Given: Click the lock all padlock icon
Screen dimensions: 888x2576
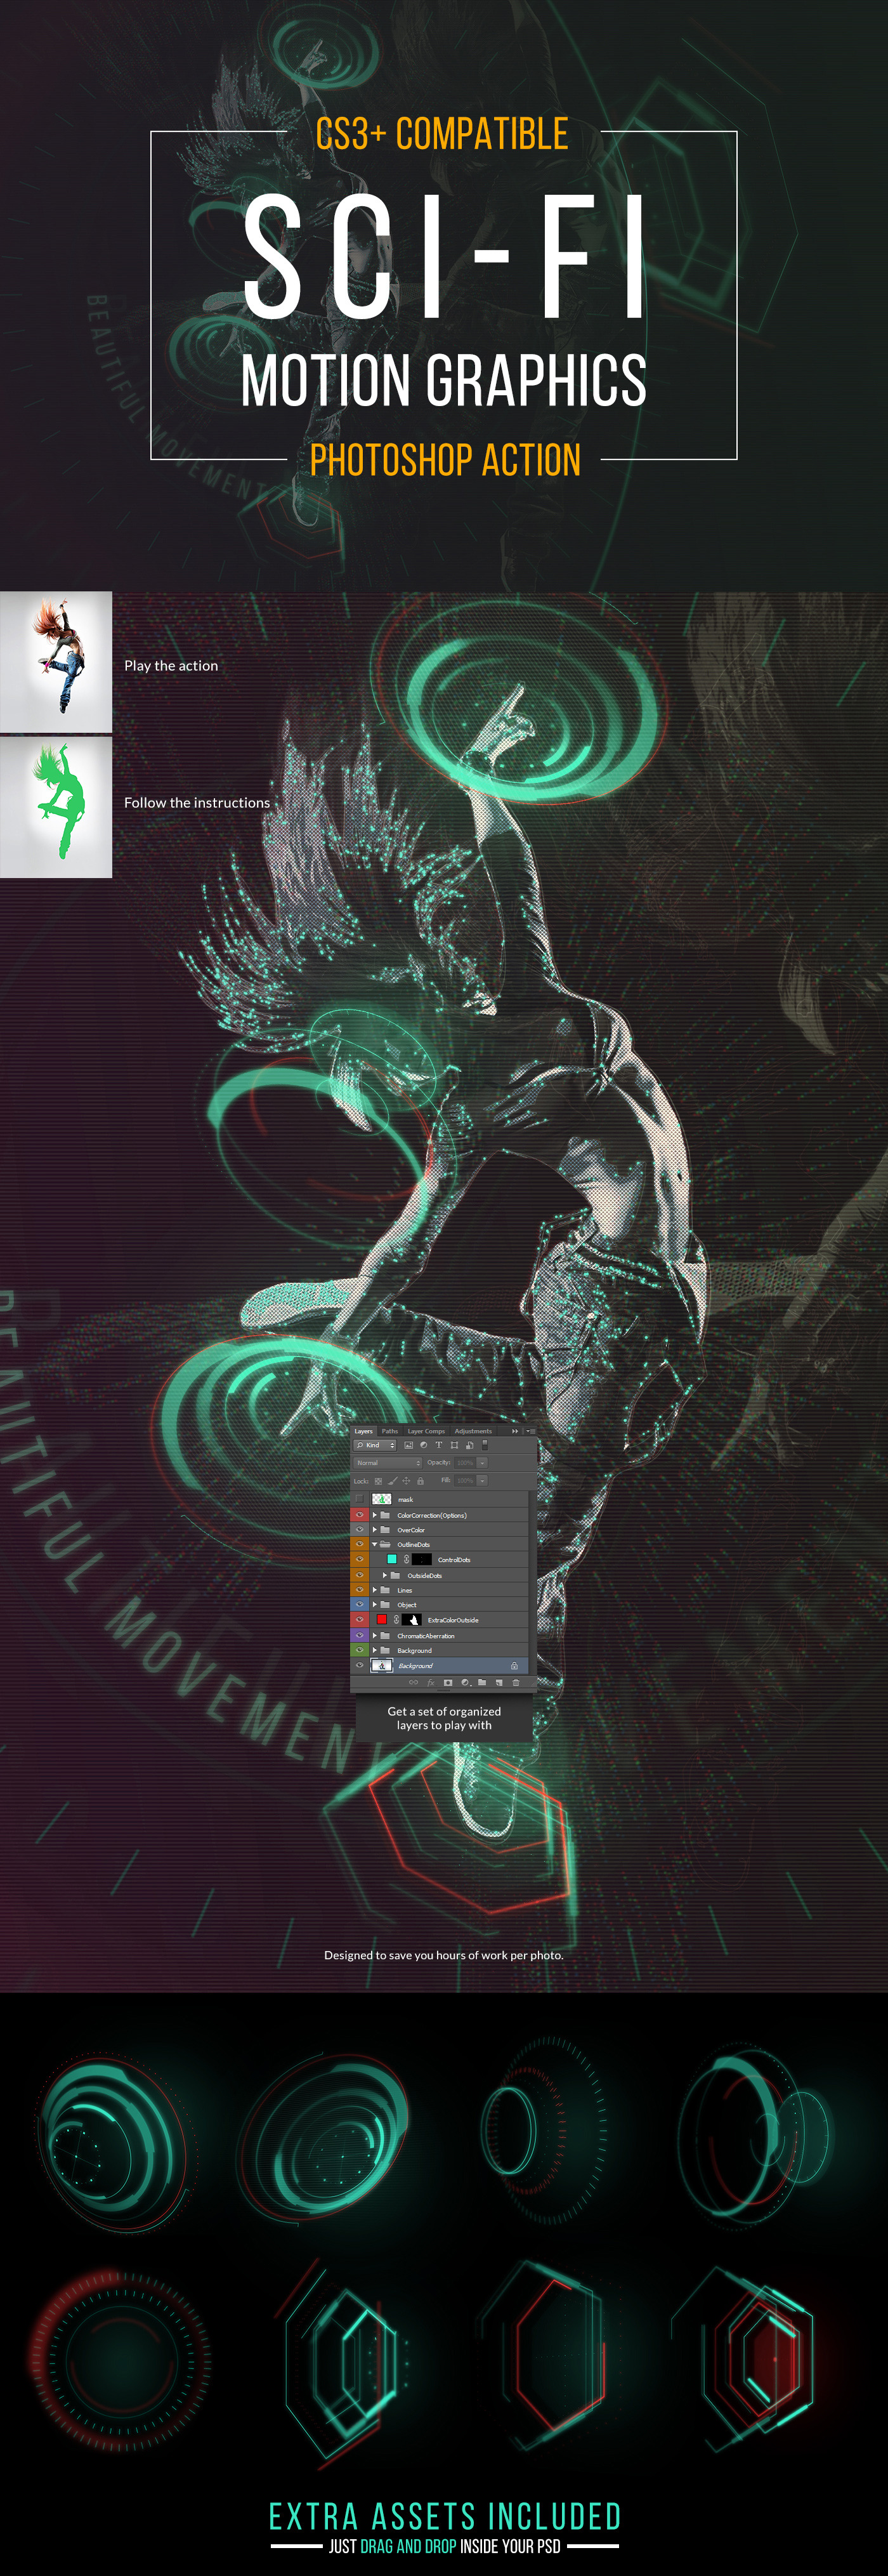Looking at the screenshot, I should [x=420, y=1481].
